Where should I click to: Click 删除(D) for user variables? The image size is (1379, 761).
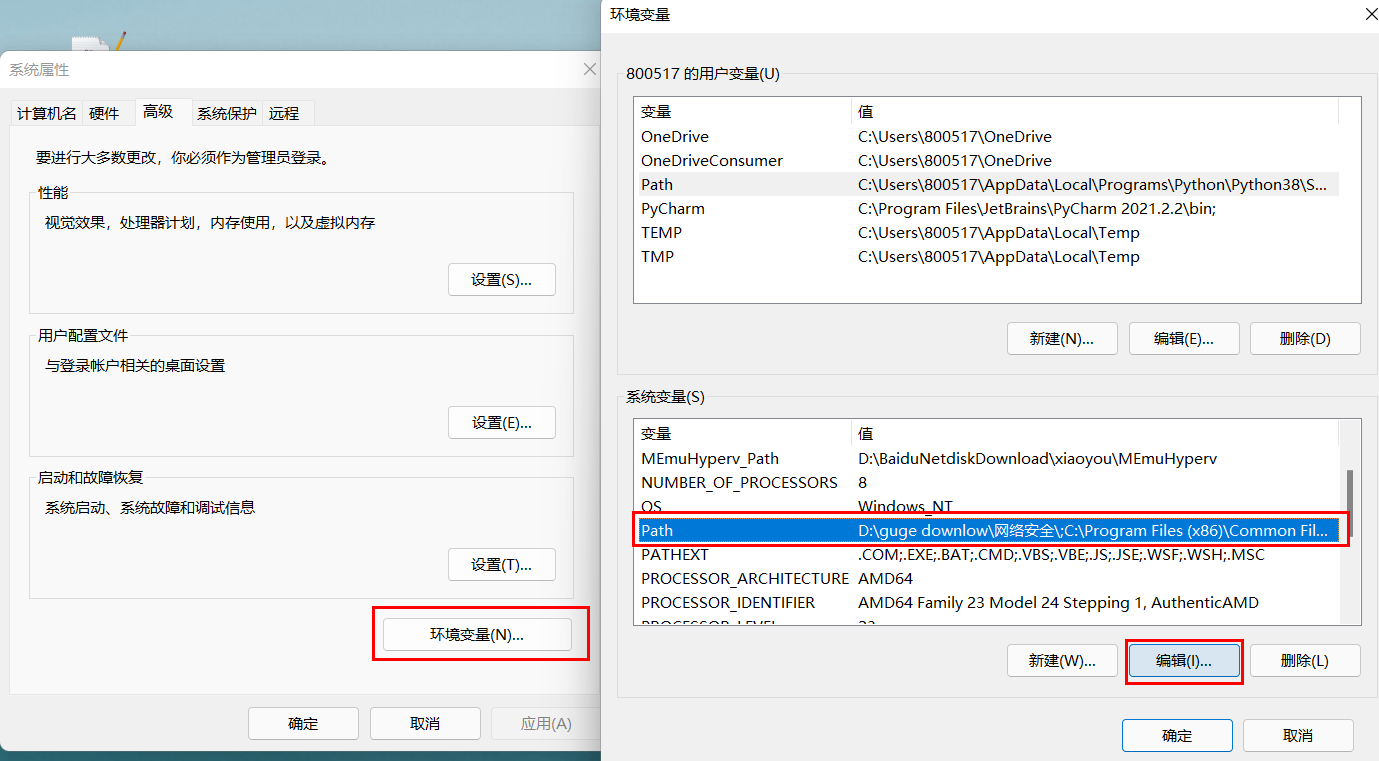(x=1305, y=338)
